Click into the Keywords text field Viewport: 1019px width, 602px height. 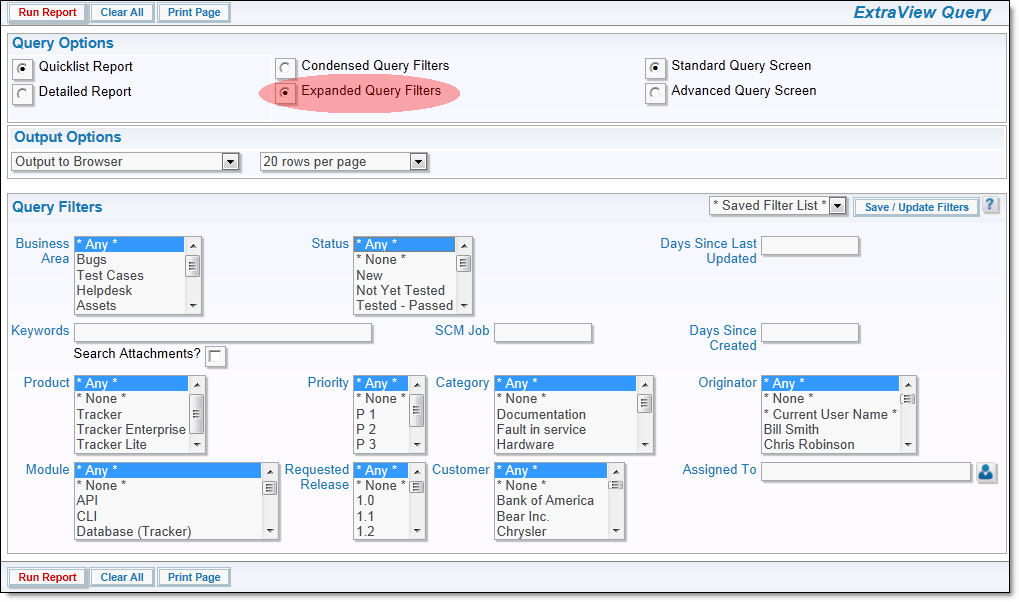point(223,332)
